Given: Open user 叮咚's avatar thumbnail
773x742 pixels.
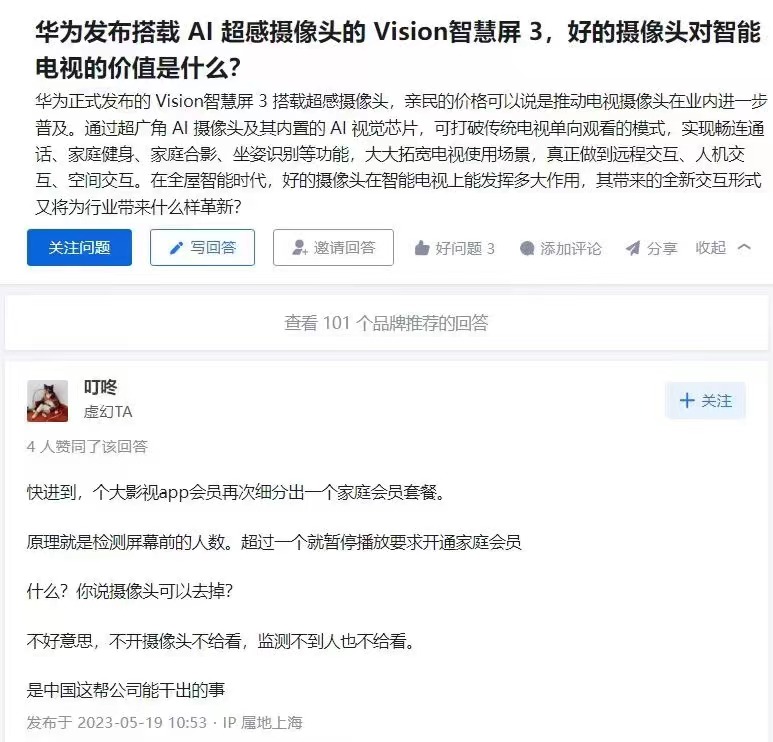Looking at the screenshot, I should (47, 401).
